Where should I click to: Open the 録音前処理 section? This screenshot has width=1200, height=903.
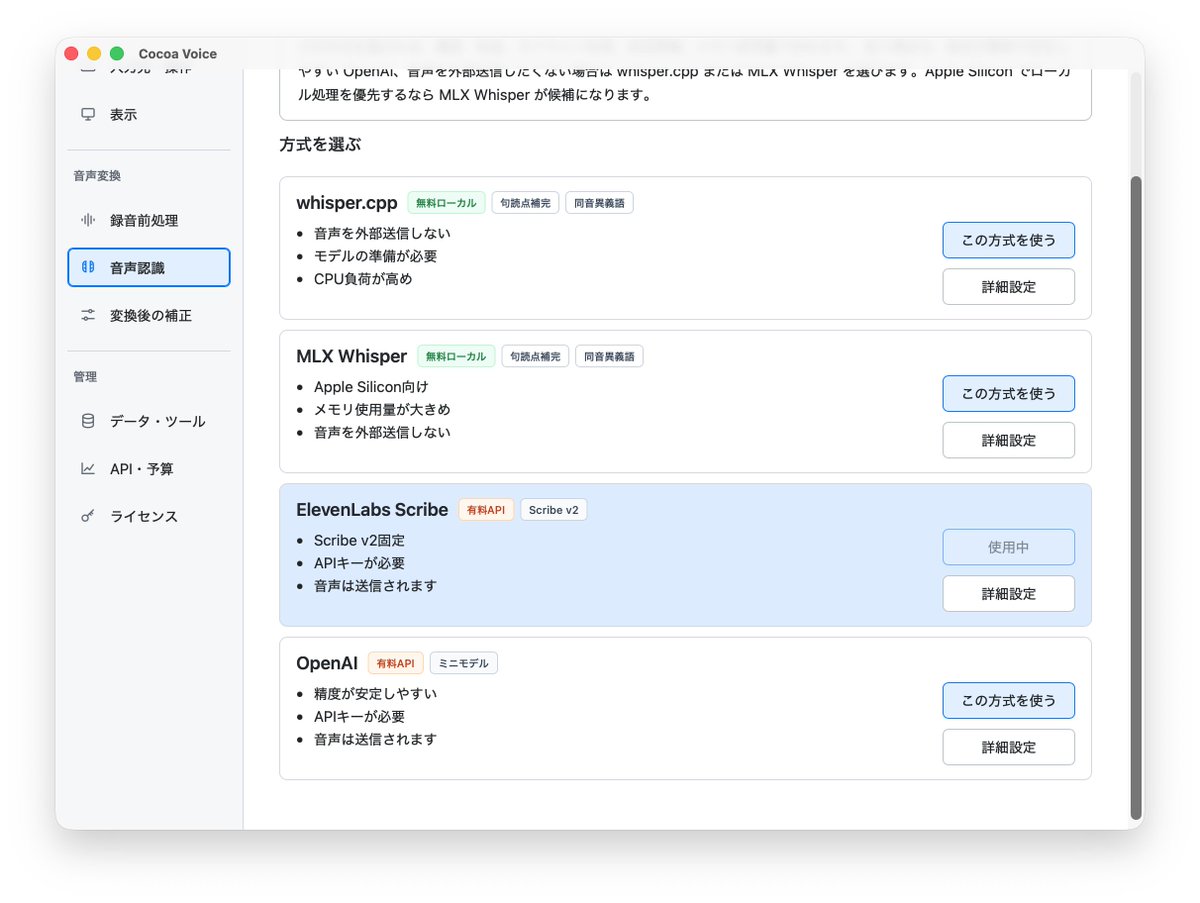pos(149,220)
